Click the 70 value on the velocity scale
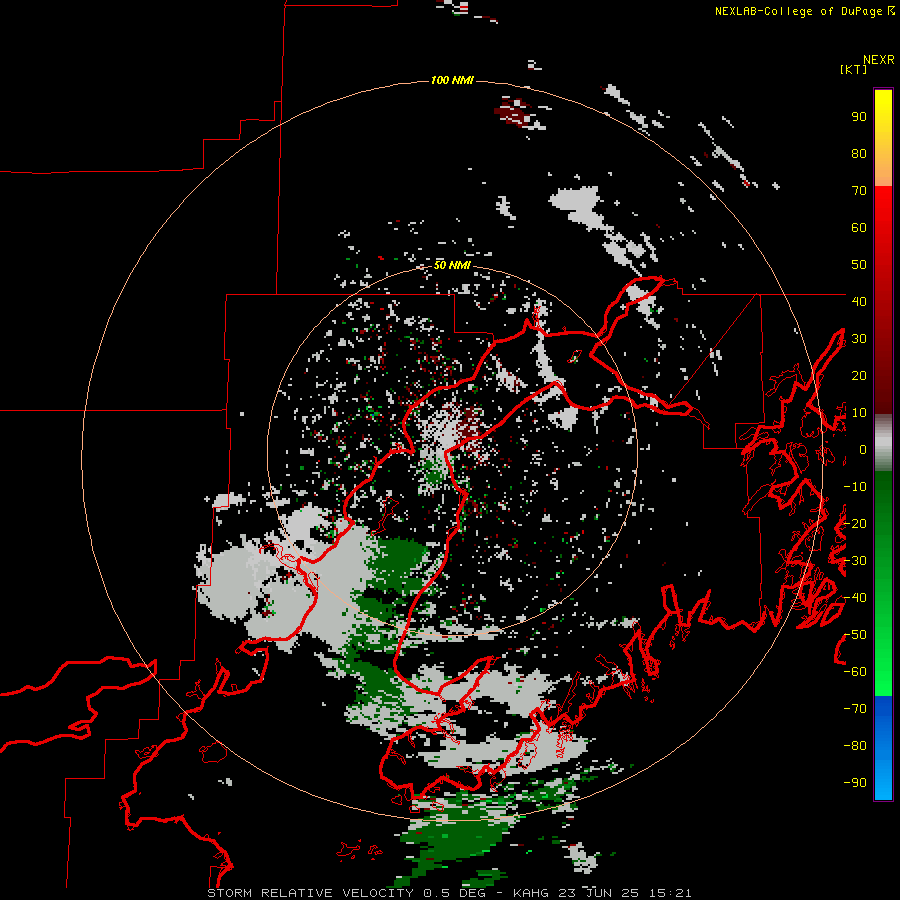This screenshot has height=900, width=900. [x=859, y=191]
